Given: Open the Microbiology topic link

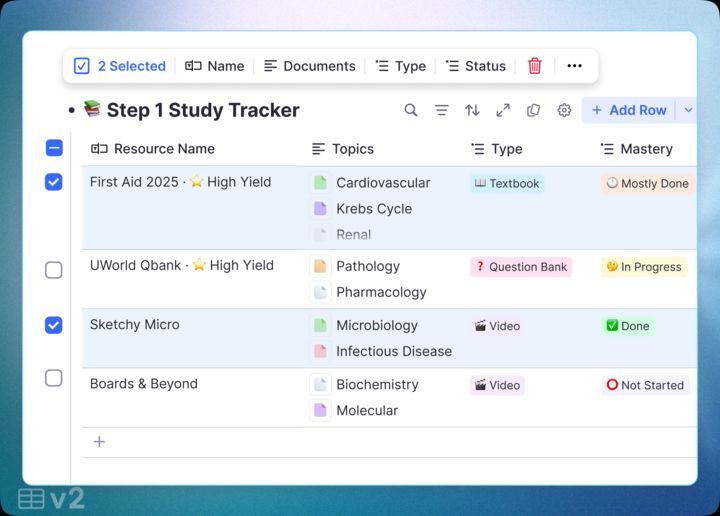Looking at the screenshot, I should tap(377, 325).
